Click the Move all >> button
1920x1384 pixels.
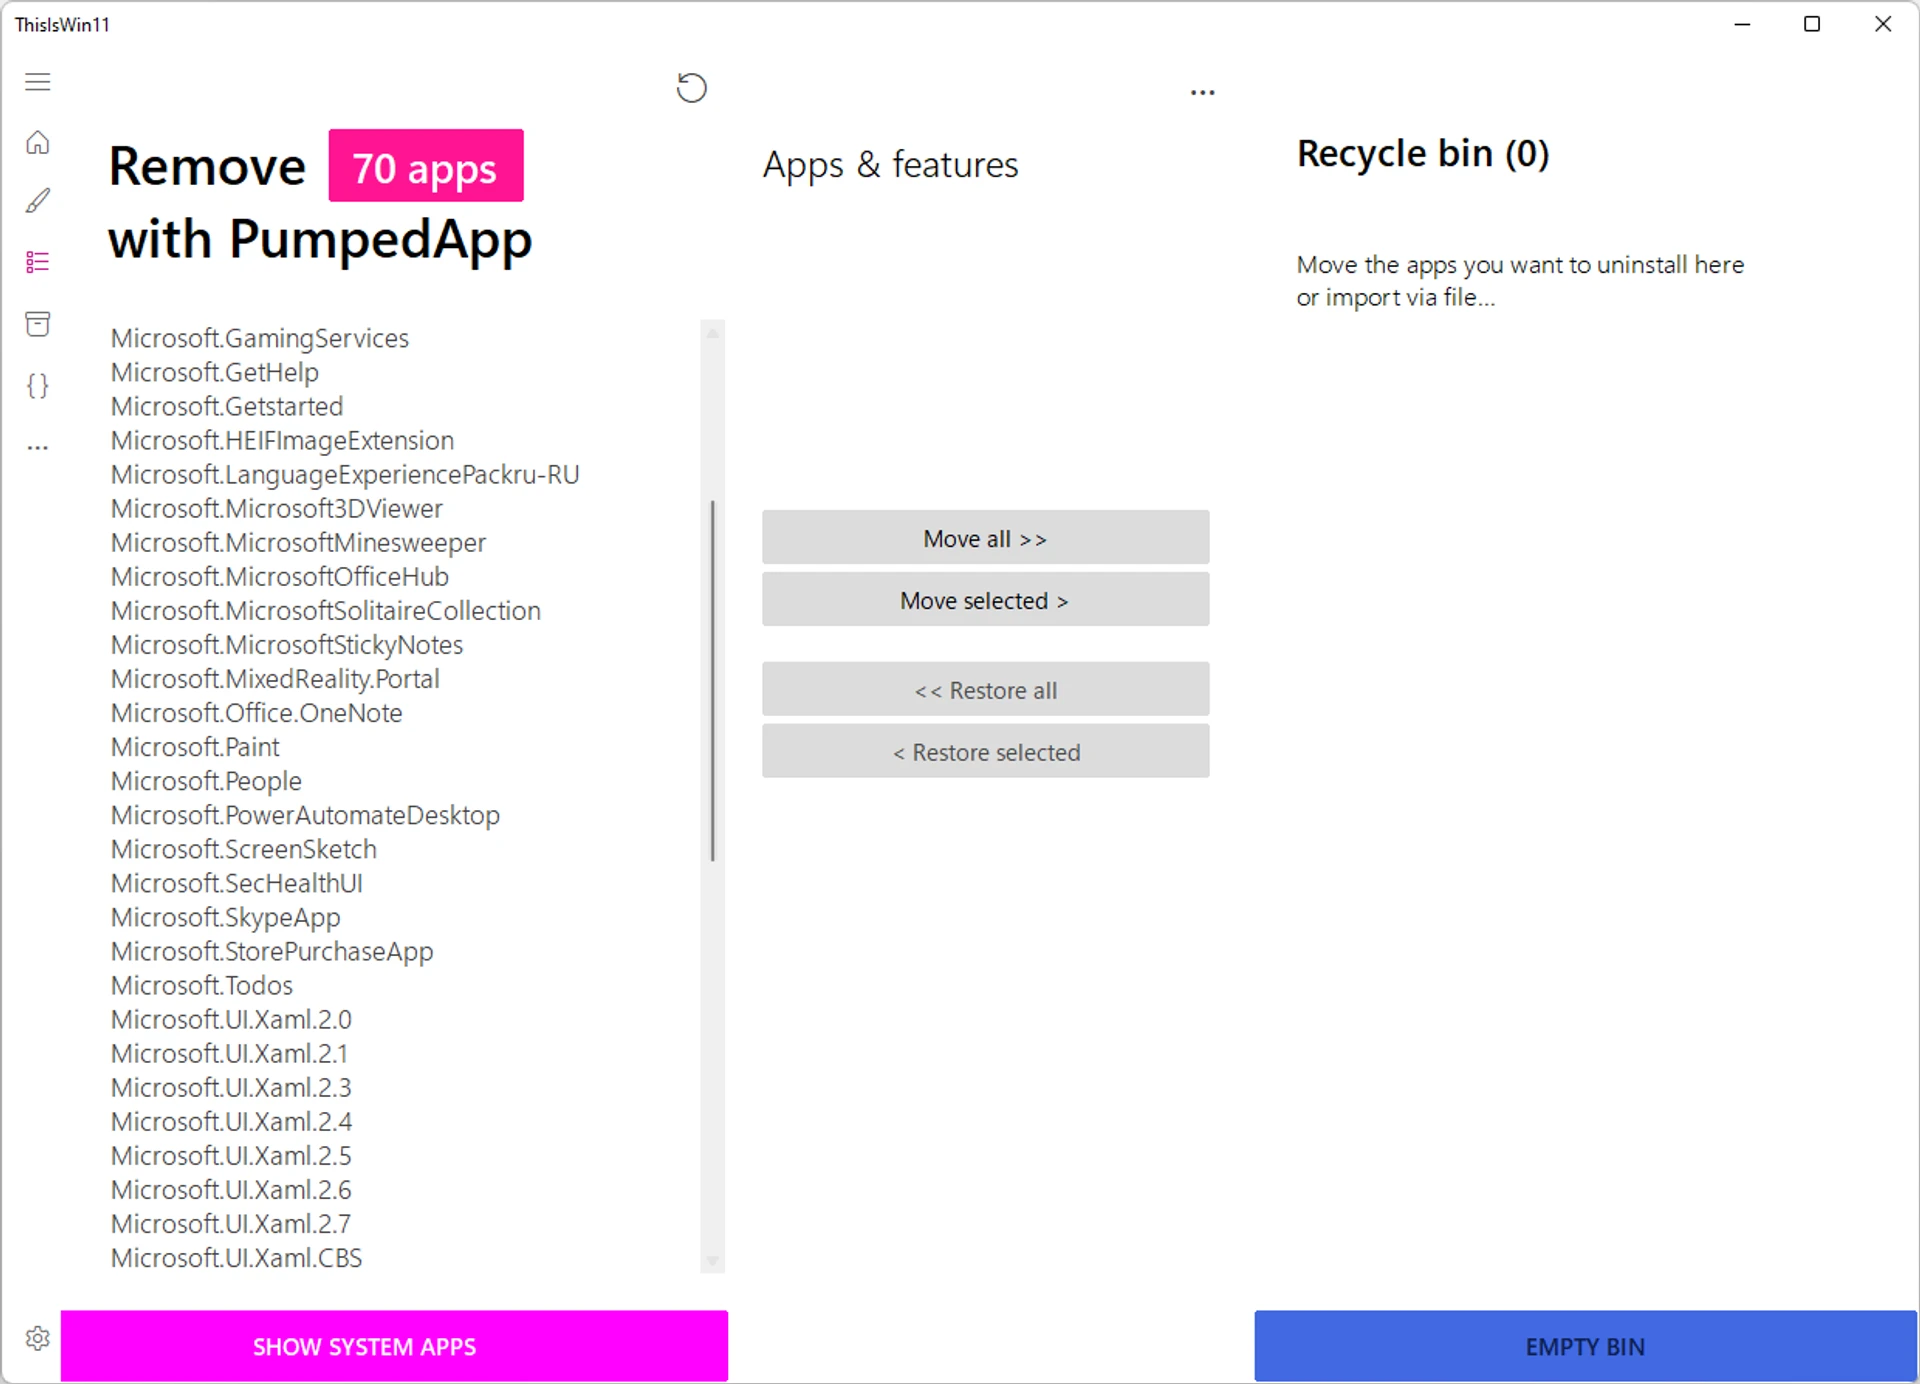pyautogui.click(x=985, y=538)
